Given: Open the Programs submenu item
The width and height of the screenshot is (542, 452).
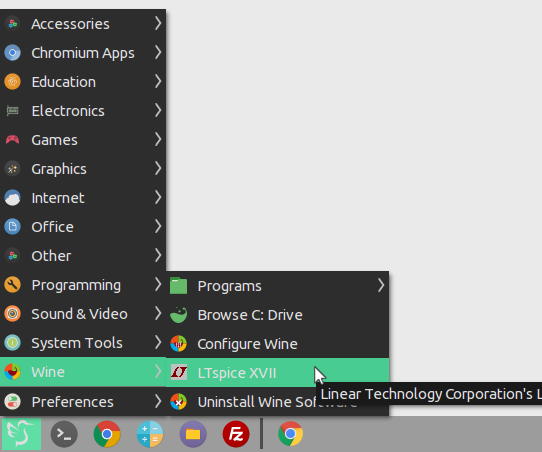Looking at the screenshot, I should coord(278,286).
